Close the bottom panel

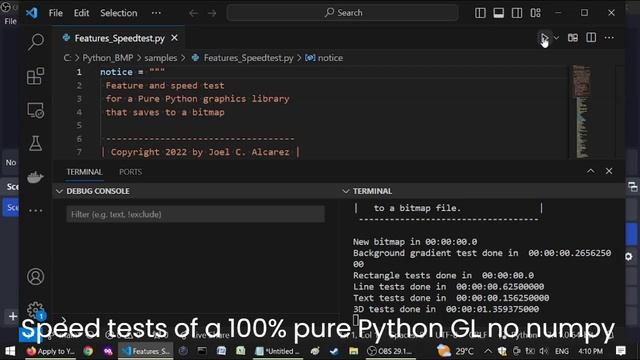tap(609, 171)
